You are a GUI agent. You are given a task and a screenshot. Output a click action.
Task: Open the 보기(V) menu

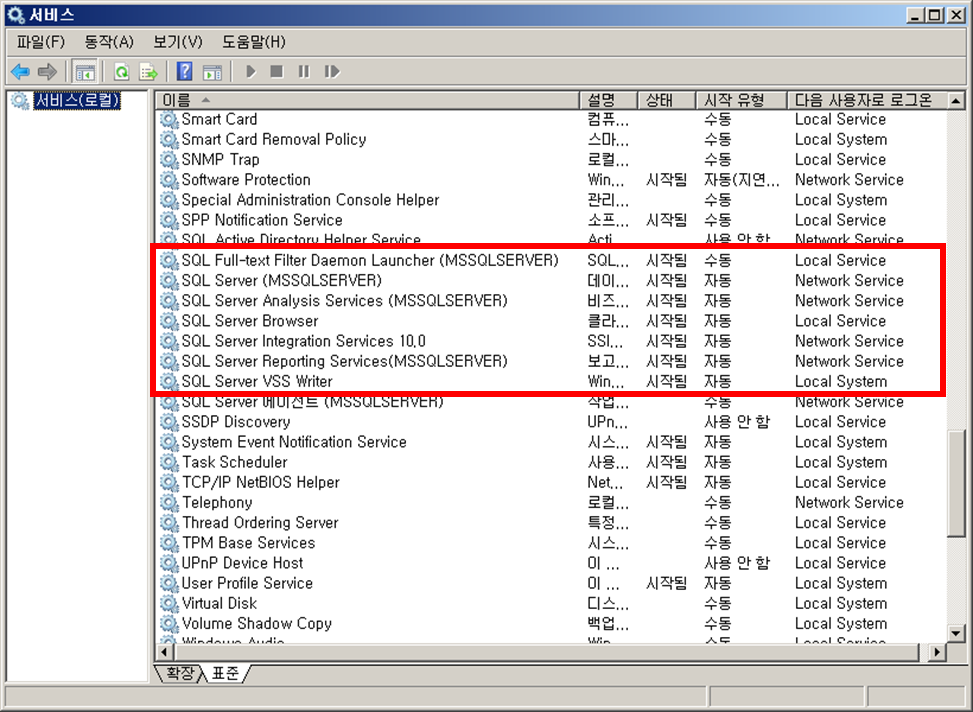coord(177,42)
